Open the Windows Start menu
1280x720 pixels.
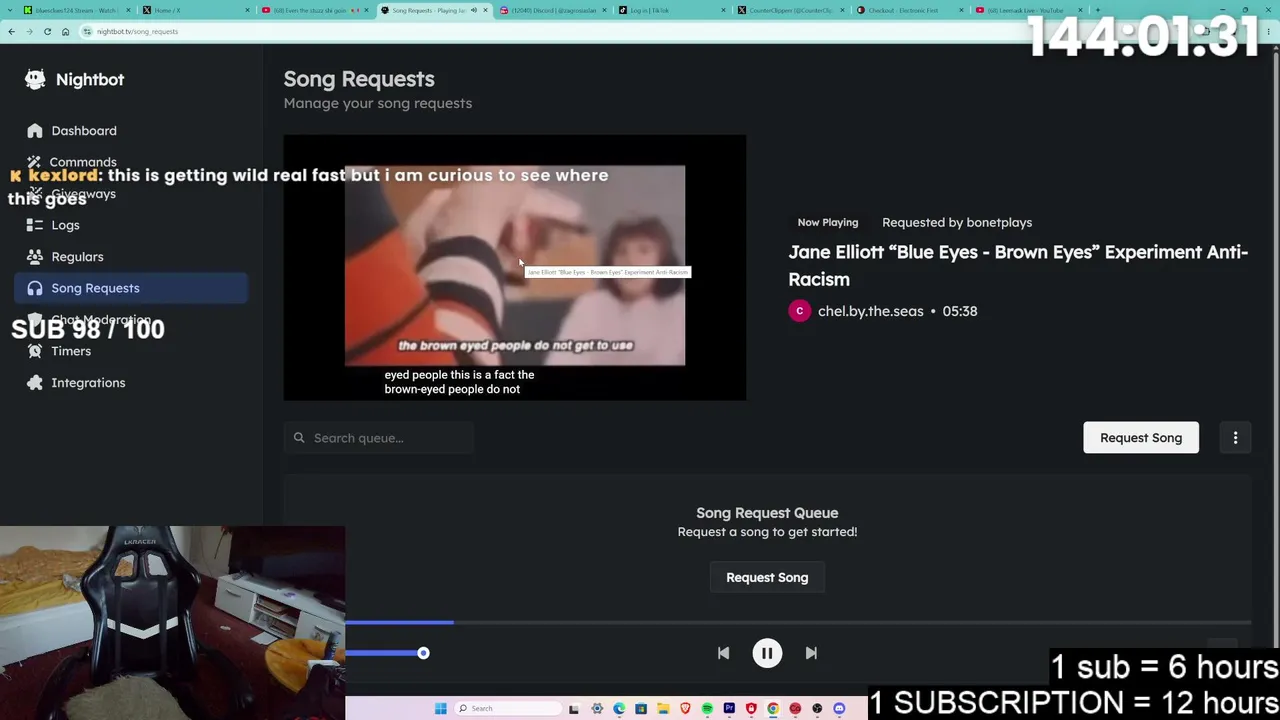click(440, 709)
